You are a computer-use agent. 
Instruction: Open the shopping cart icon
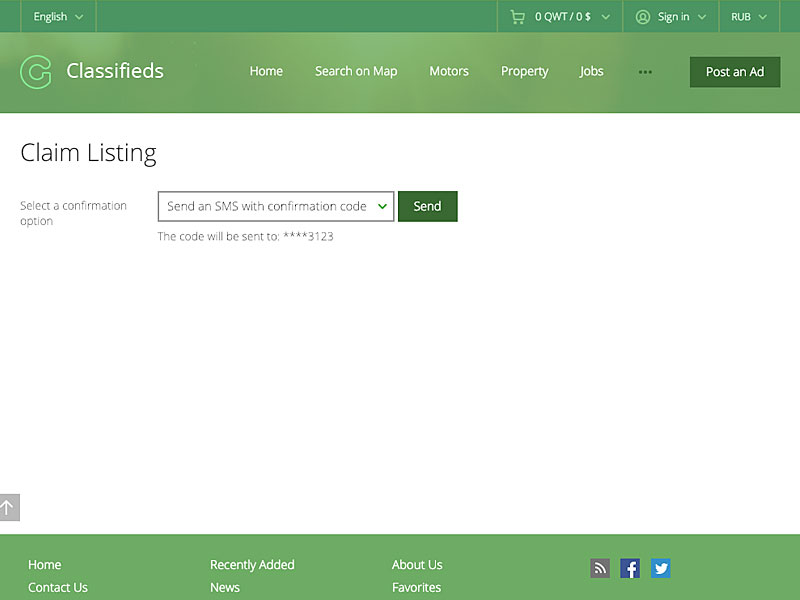(517, 17)
